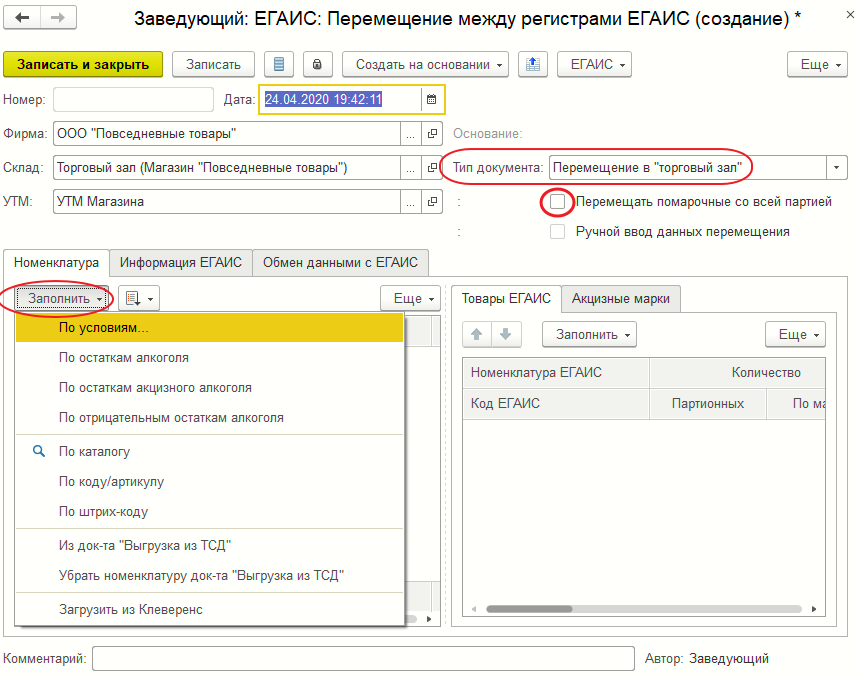Viewport: 859px width, 677px height.
Task: Switch to Информация ЕГАИС tab
Action: pyautogui.click(x=181, y=263)
